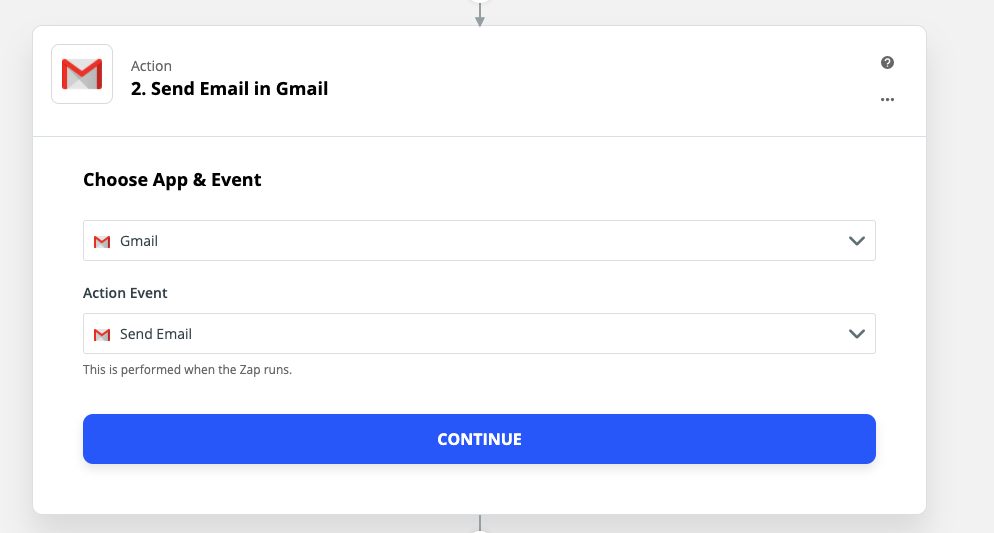
Task: Open the help question mark icon
Action: click(887, 63)
